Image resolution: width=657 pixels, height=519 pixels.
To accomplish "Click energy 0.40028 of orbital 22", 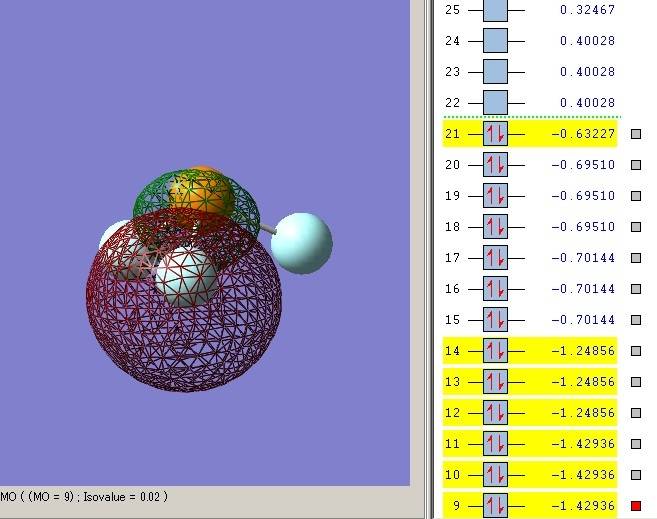I will coord(587,103).
